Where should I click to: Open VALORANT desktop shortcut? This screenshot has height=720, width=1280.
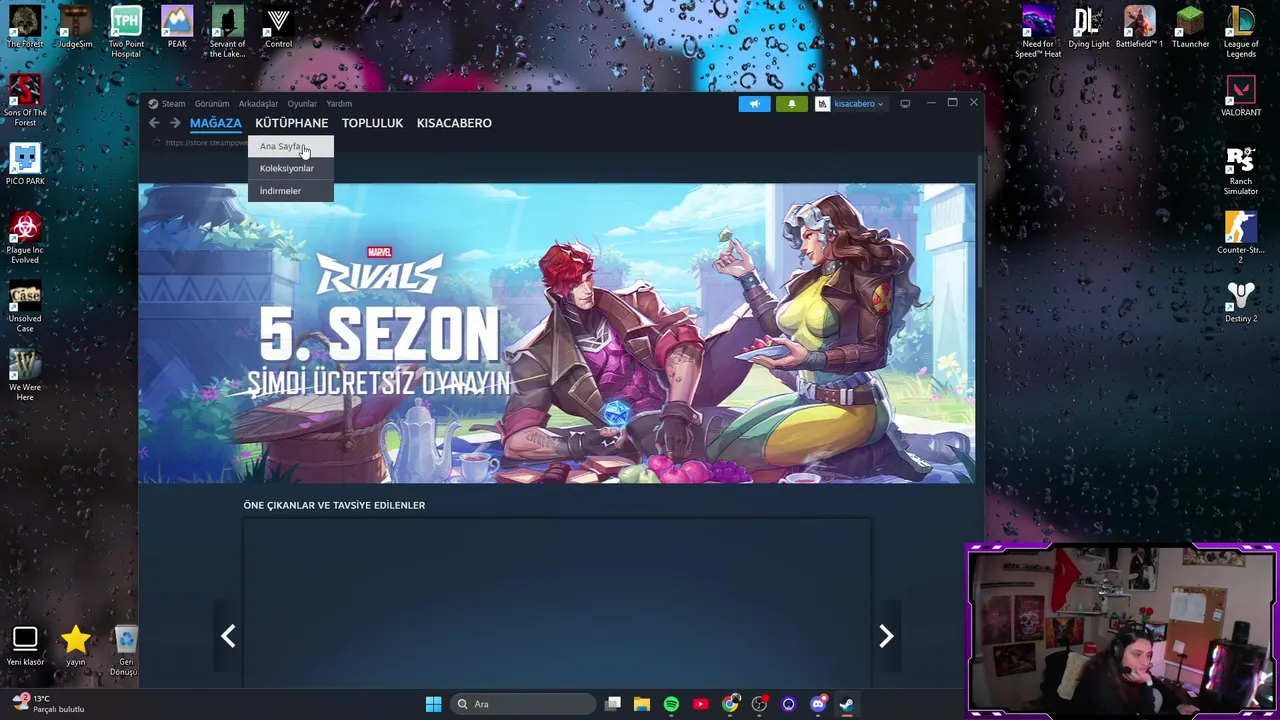click(1241, 95)
